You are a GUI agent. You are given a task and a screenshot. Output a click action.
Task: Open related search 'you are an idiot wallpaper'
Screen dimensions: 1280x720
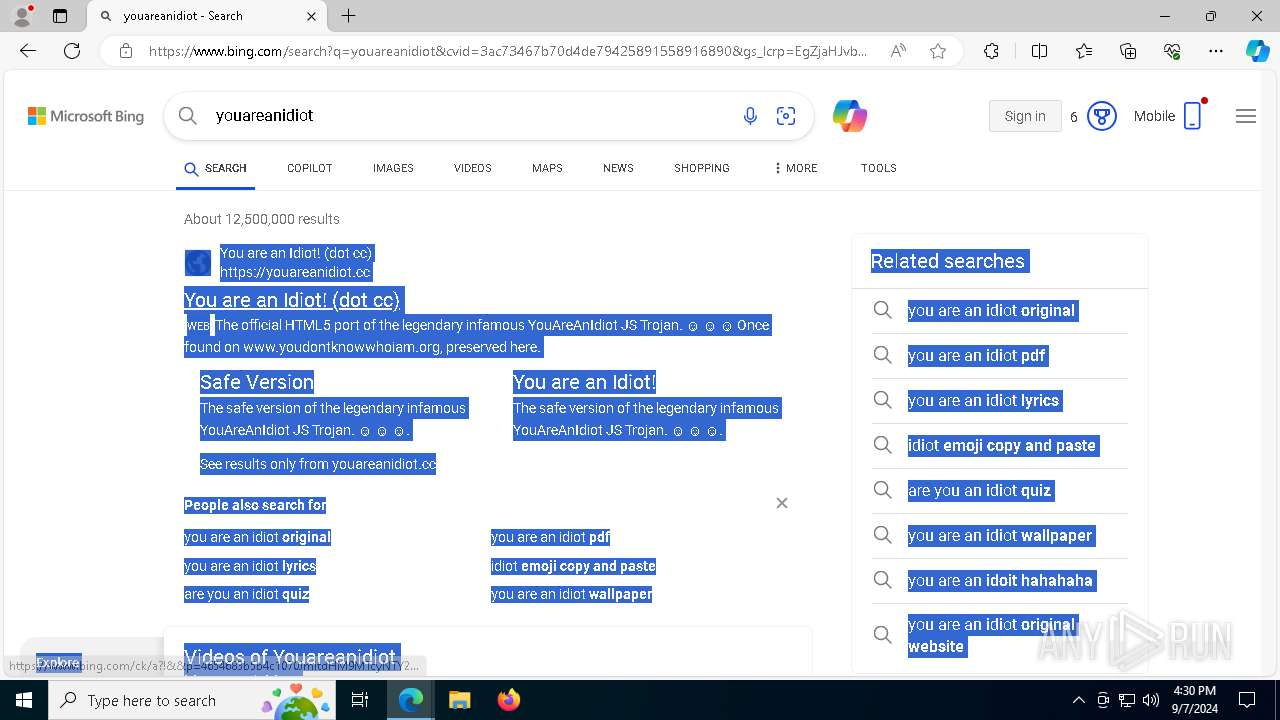[x=1000, y=536]
